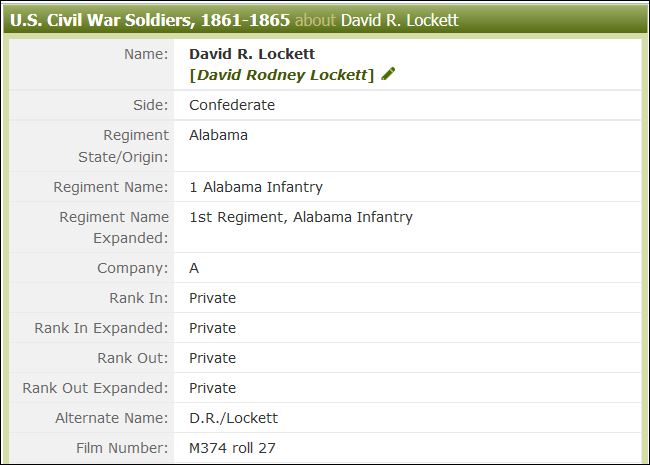Click David R. Lockett in the header bar
The height and width of the screenshot is (465, 650).
[400, 20]
